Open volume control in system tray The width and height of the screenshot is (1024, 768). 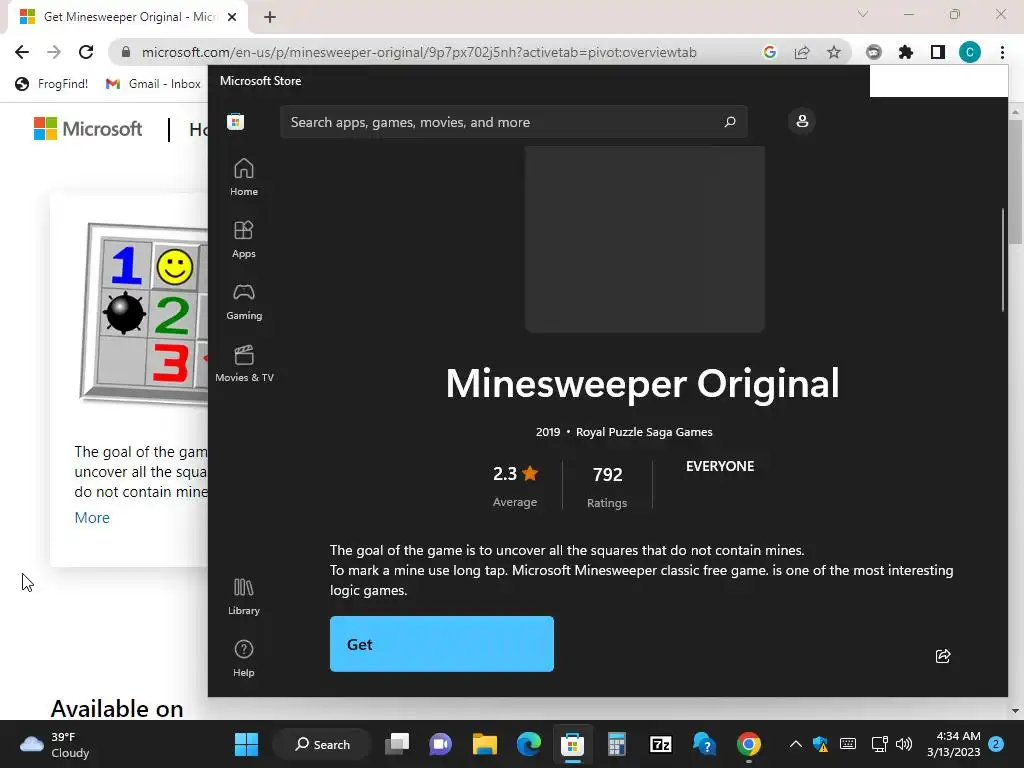[904, 744]
